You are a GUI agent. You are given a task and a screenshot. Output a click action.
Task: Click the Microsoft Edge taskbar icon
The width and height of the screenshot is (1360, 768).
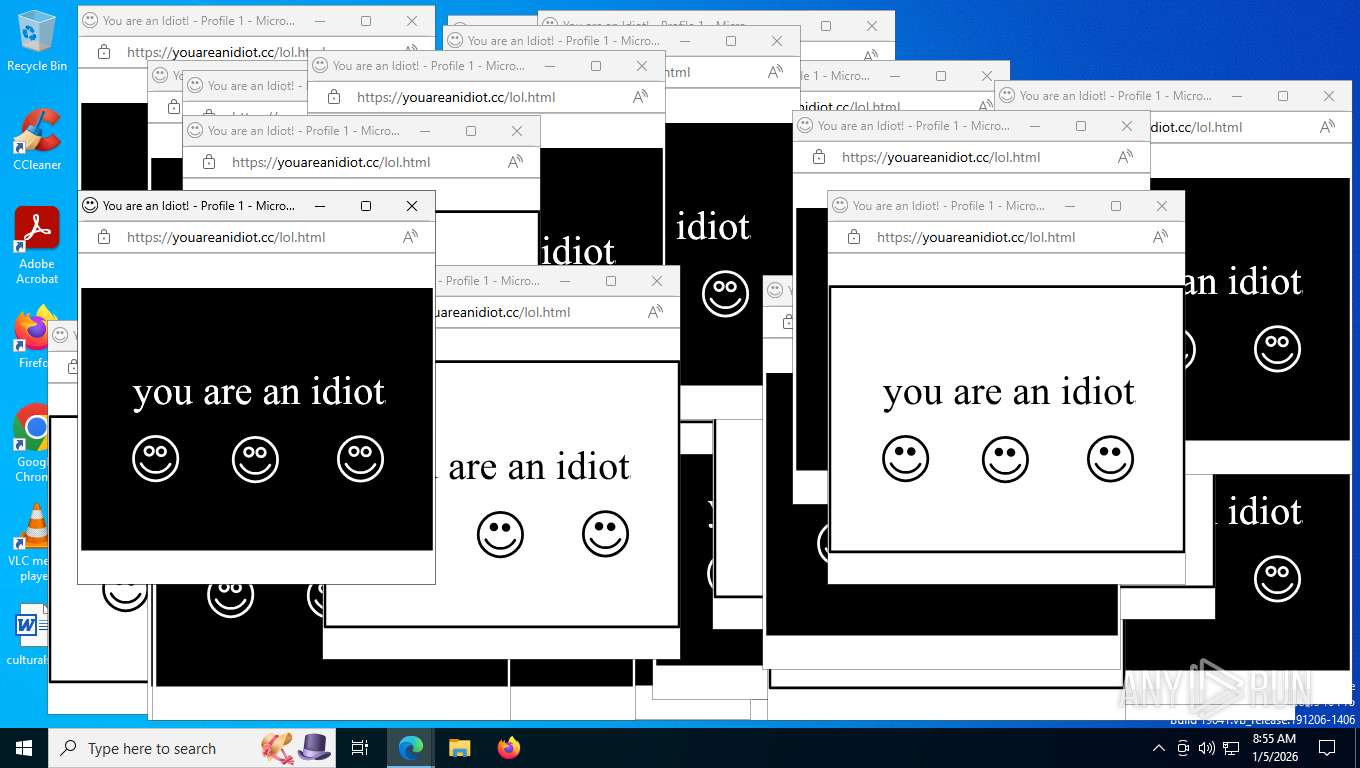pos(410,748)
